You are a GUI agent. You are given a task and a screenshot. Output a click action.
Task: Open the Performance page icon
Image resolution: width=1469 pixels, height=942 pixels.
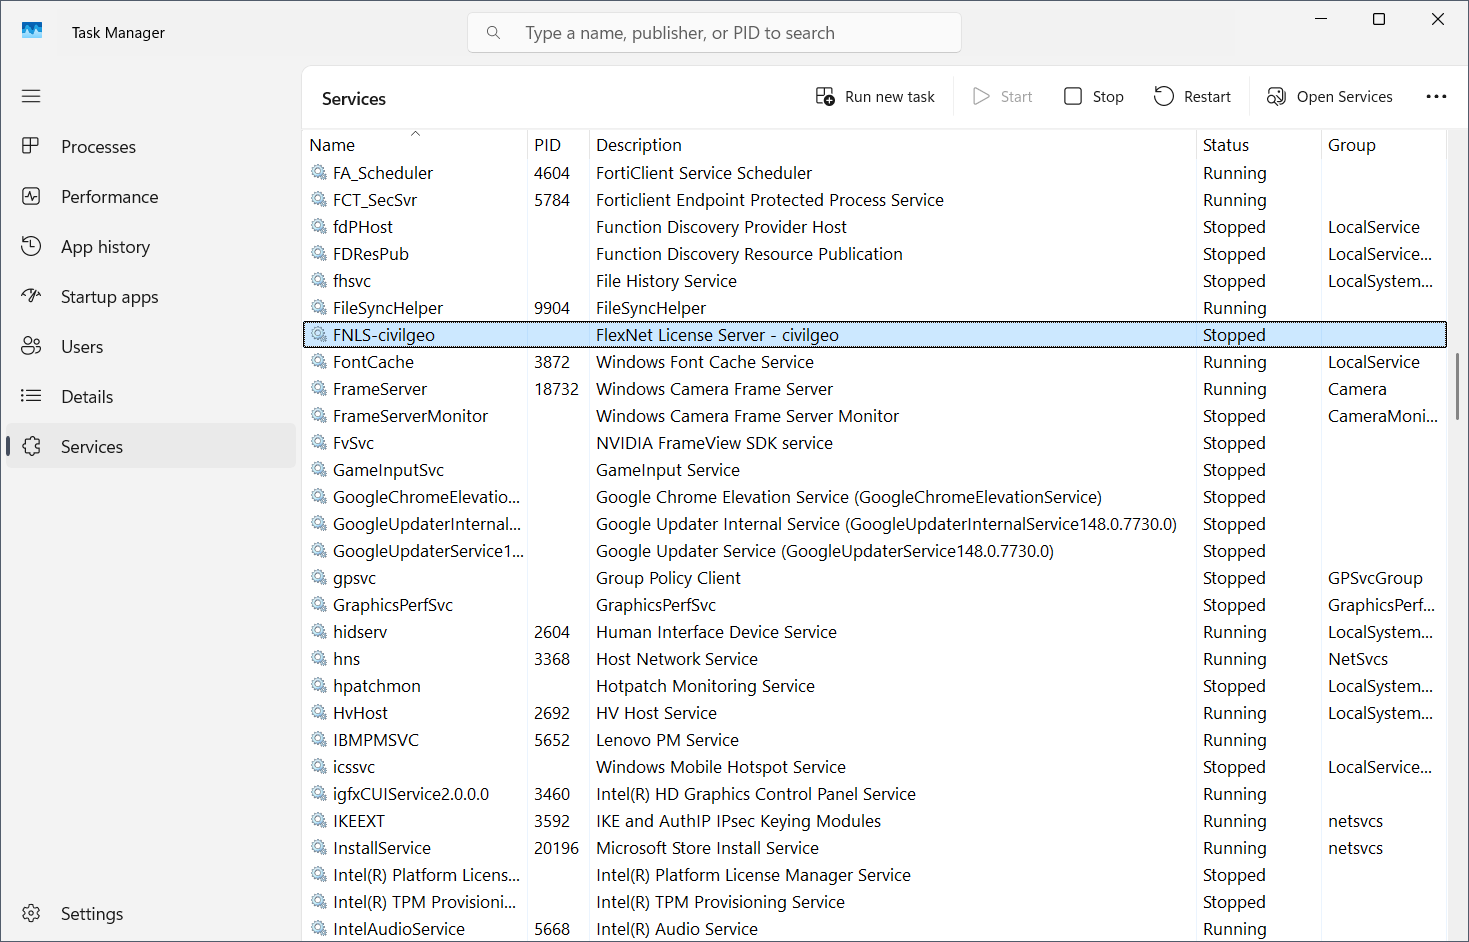tap(31, 196)
